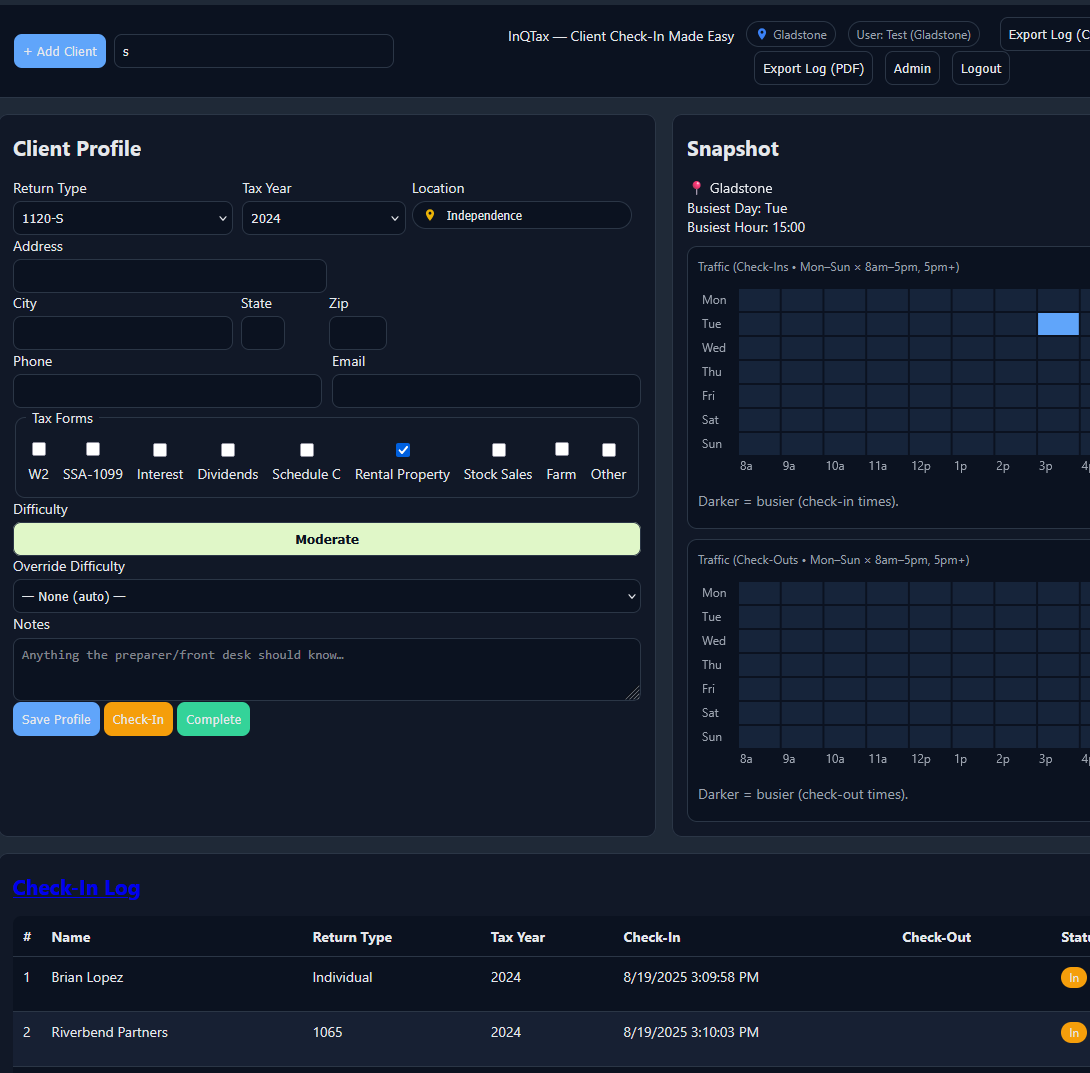Click the orange Check-In button
The height and width of the screenshot is (1073, 1090).
click(x=138, y=719)
